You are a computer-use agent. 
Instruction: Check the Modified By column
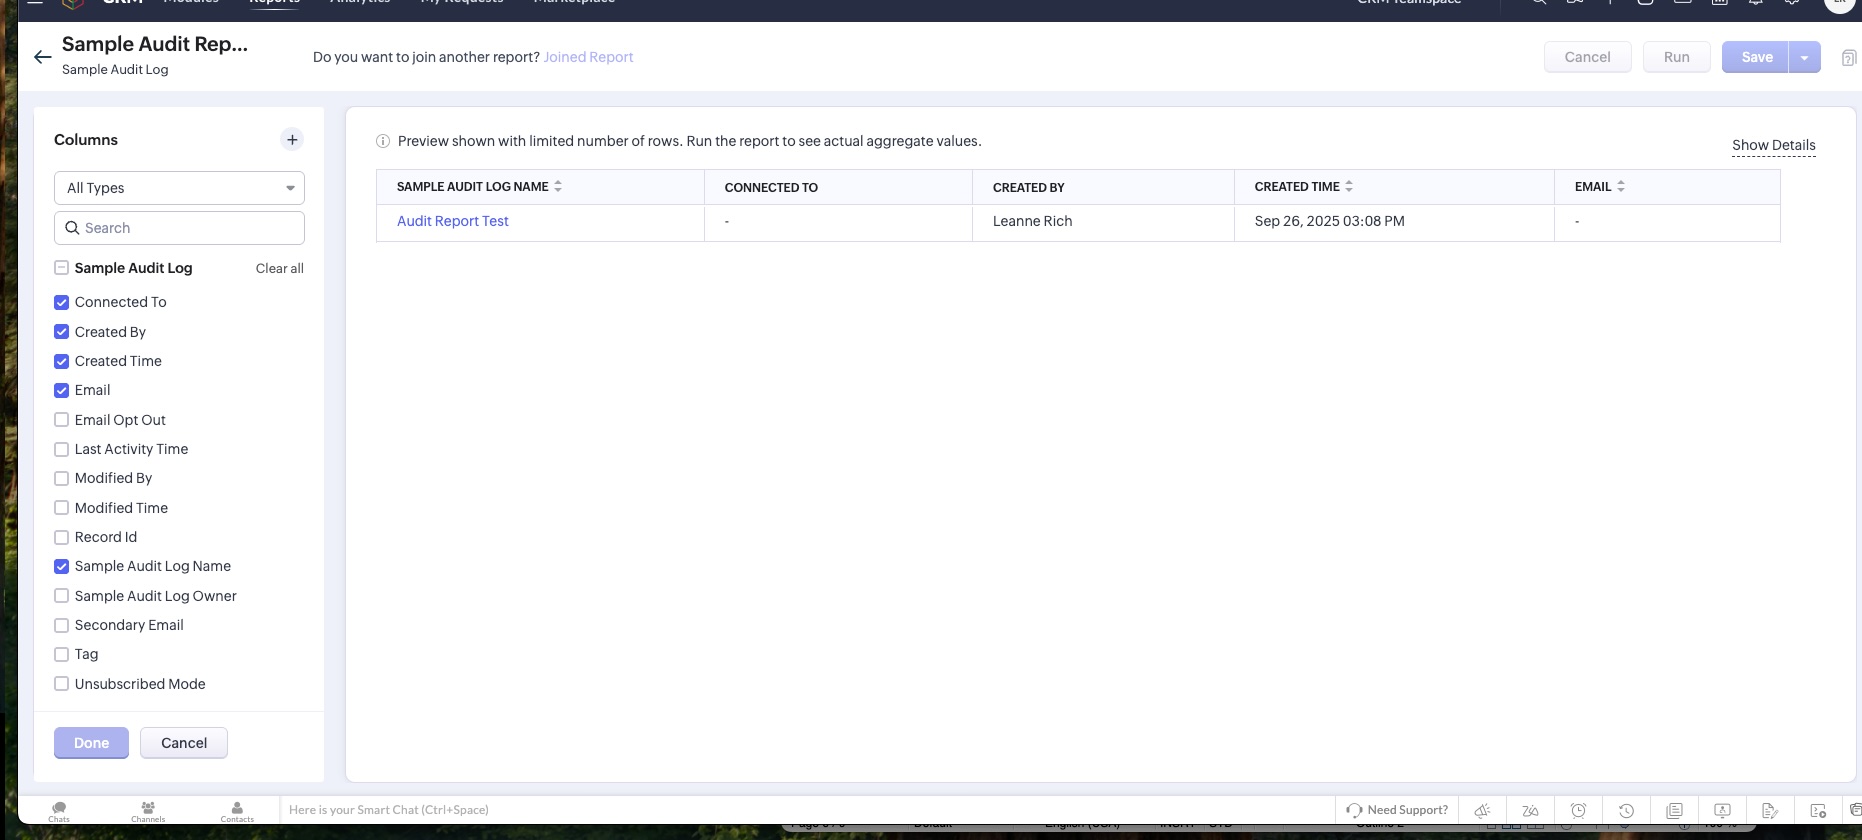(x=61, y=478)
